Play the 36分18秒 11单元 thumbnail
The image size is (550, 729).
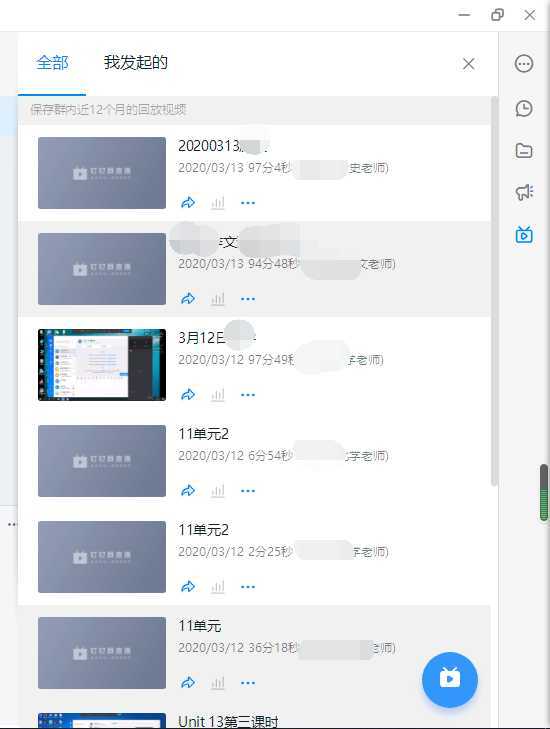click(102, 653)
